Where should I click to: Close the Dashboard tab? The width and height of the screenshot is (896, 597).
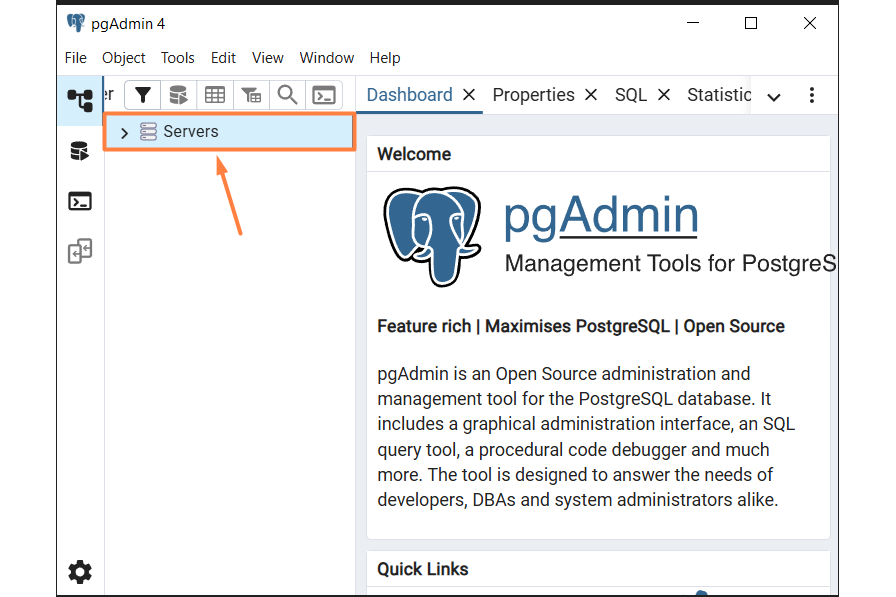pos(469,94)
